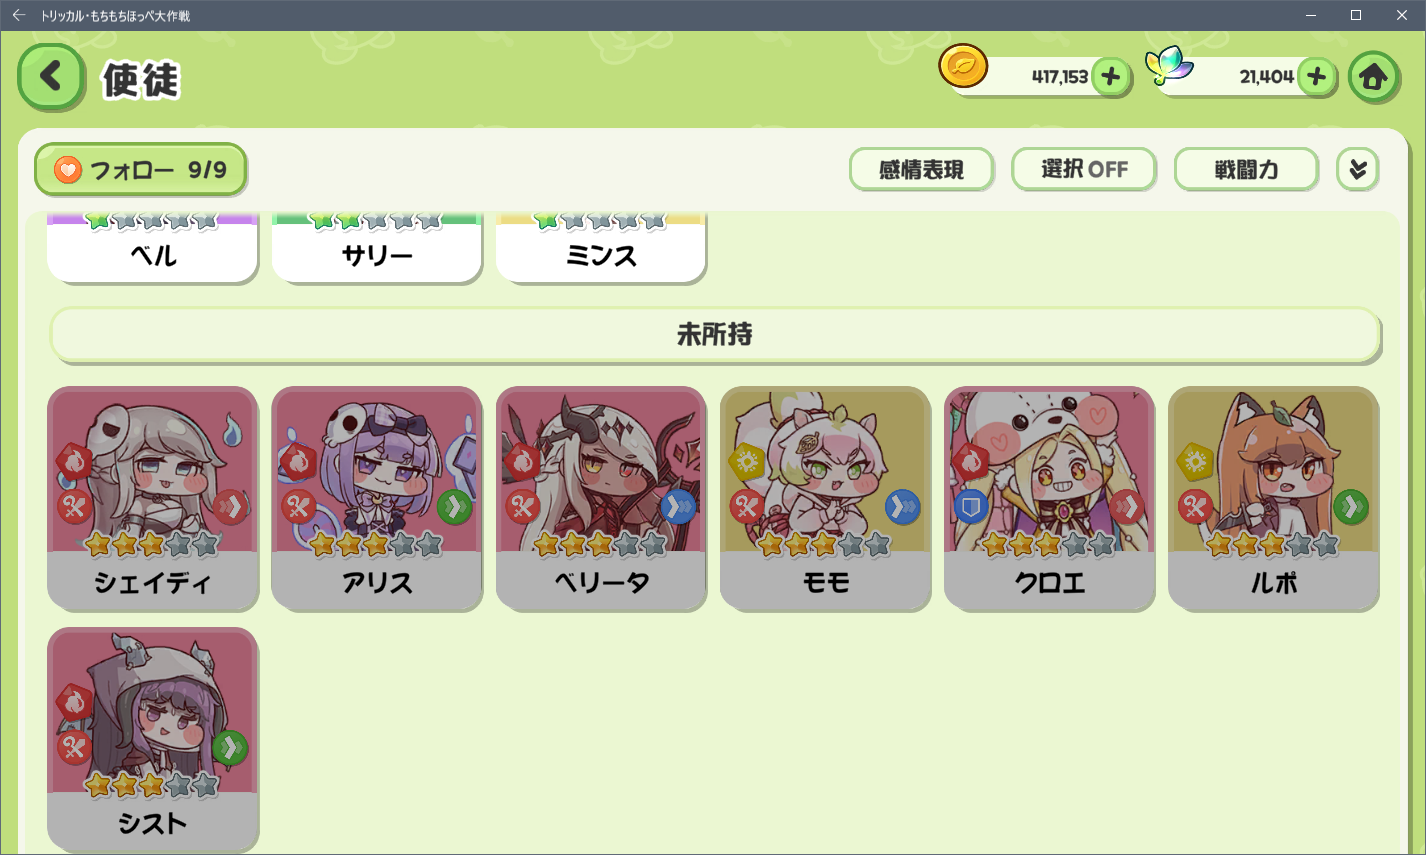Go to home via house icon
This screenshot has height=855, width=1426.
pos(1373,77)
